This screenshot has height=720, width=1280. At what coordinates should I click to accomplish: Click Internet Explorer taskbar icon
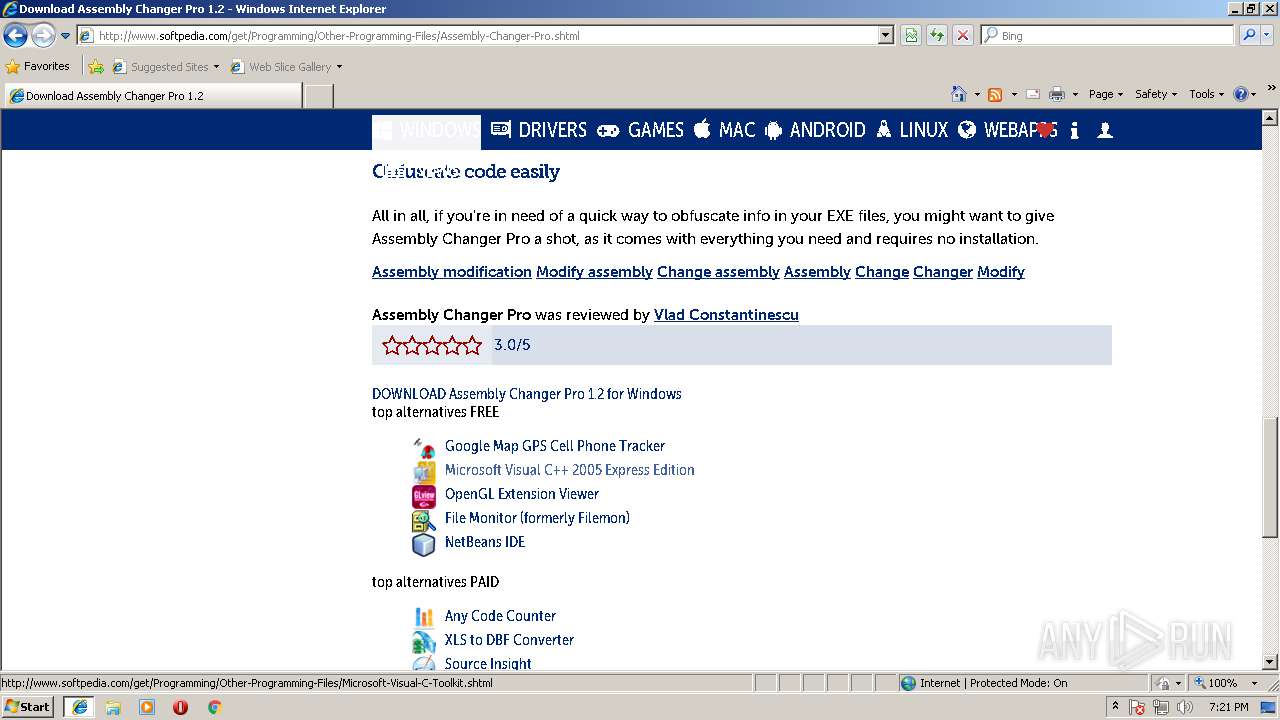tap(79, 706)
